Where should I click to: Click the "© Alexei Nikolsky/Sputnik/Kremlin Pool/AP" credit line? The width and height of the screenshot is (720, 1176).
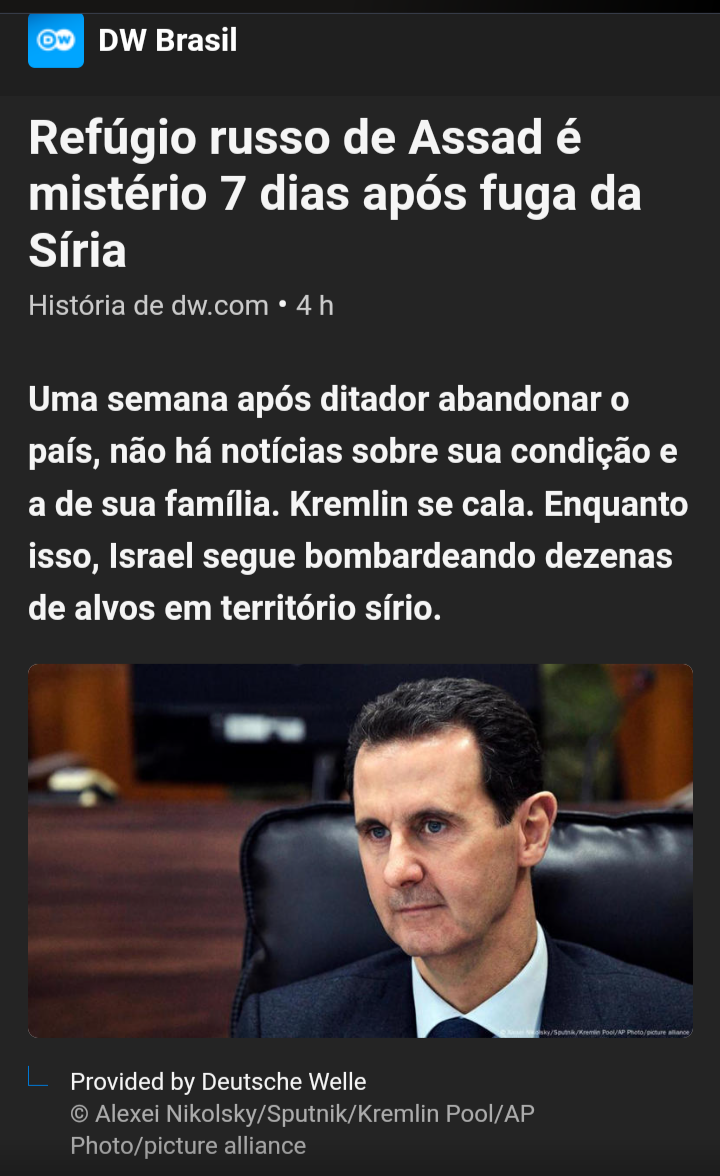point(302,1114)
